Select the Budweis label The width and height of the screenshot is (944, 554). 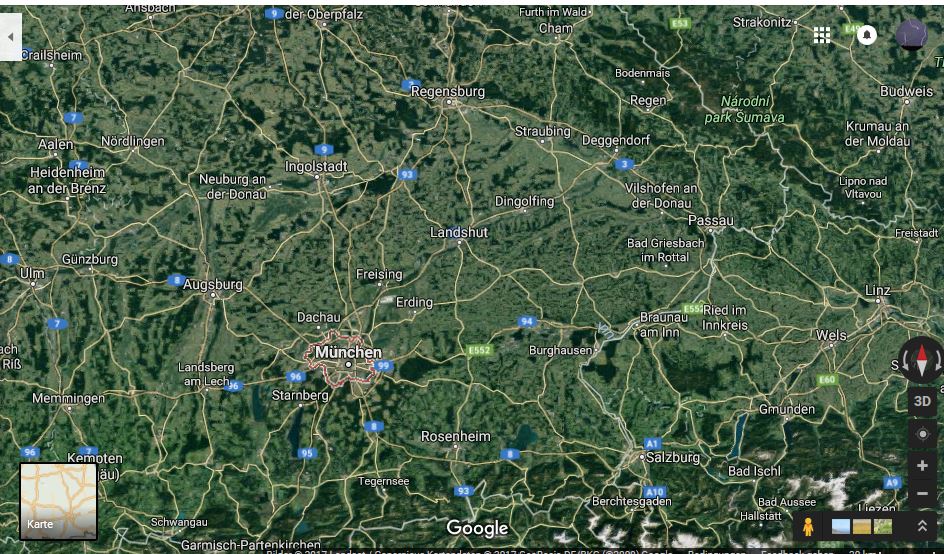click(x=906, y=92)
